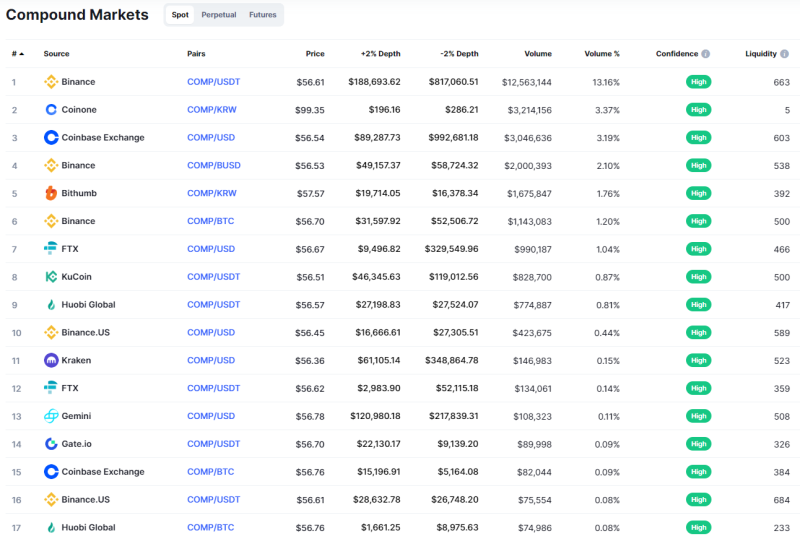Click the FTX logo in row 7
Screen dimensions: 800x536
click(51, 249)
